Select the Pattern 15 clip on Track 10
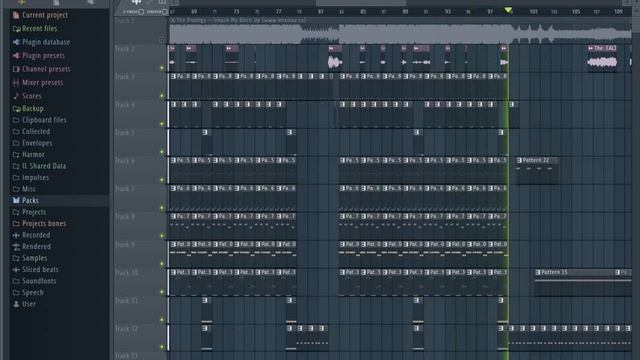Screen dimensions: 640x360 575,282
